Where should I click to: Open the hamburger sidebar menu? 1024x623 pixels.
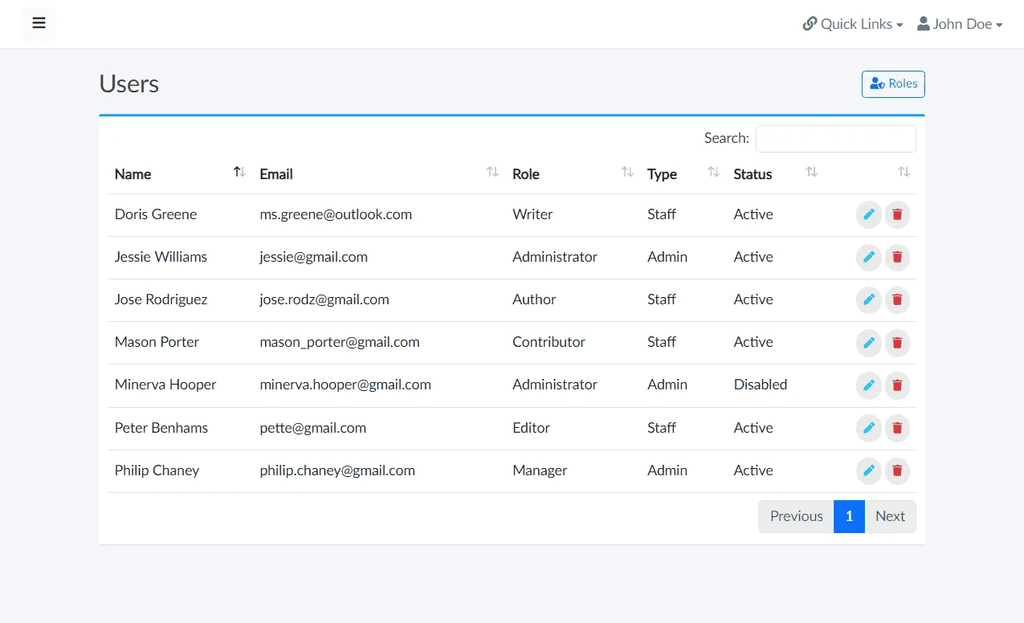(39, 24)
